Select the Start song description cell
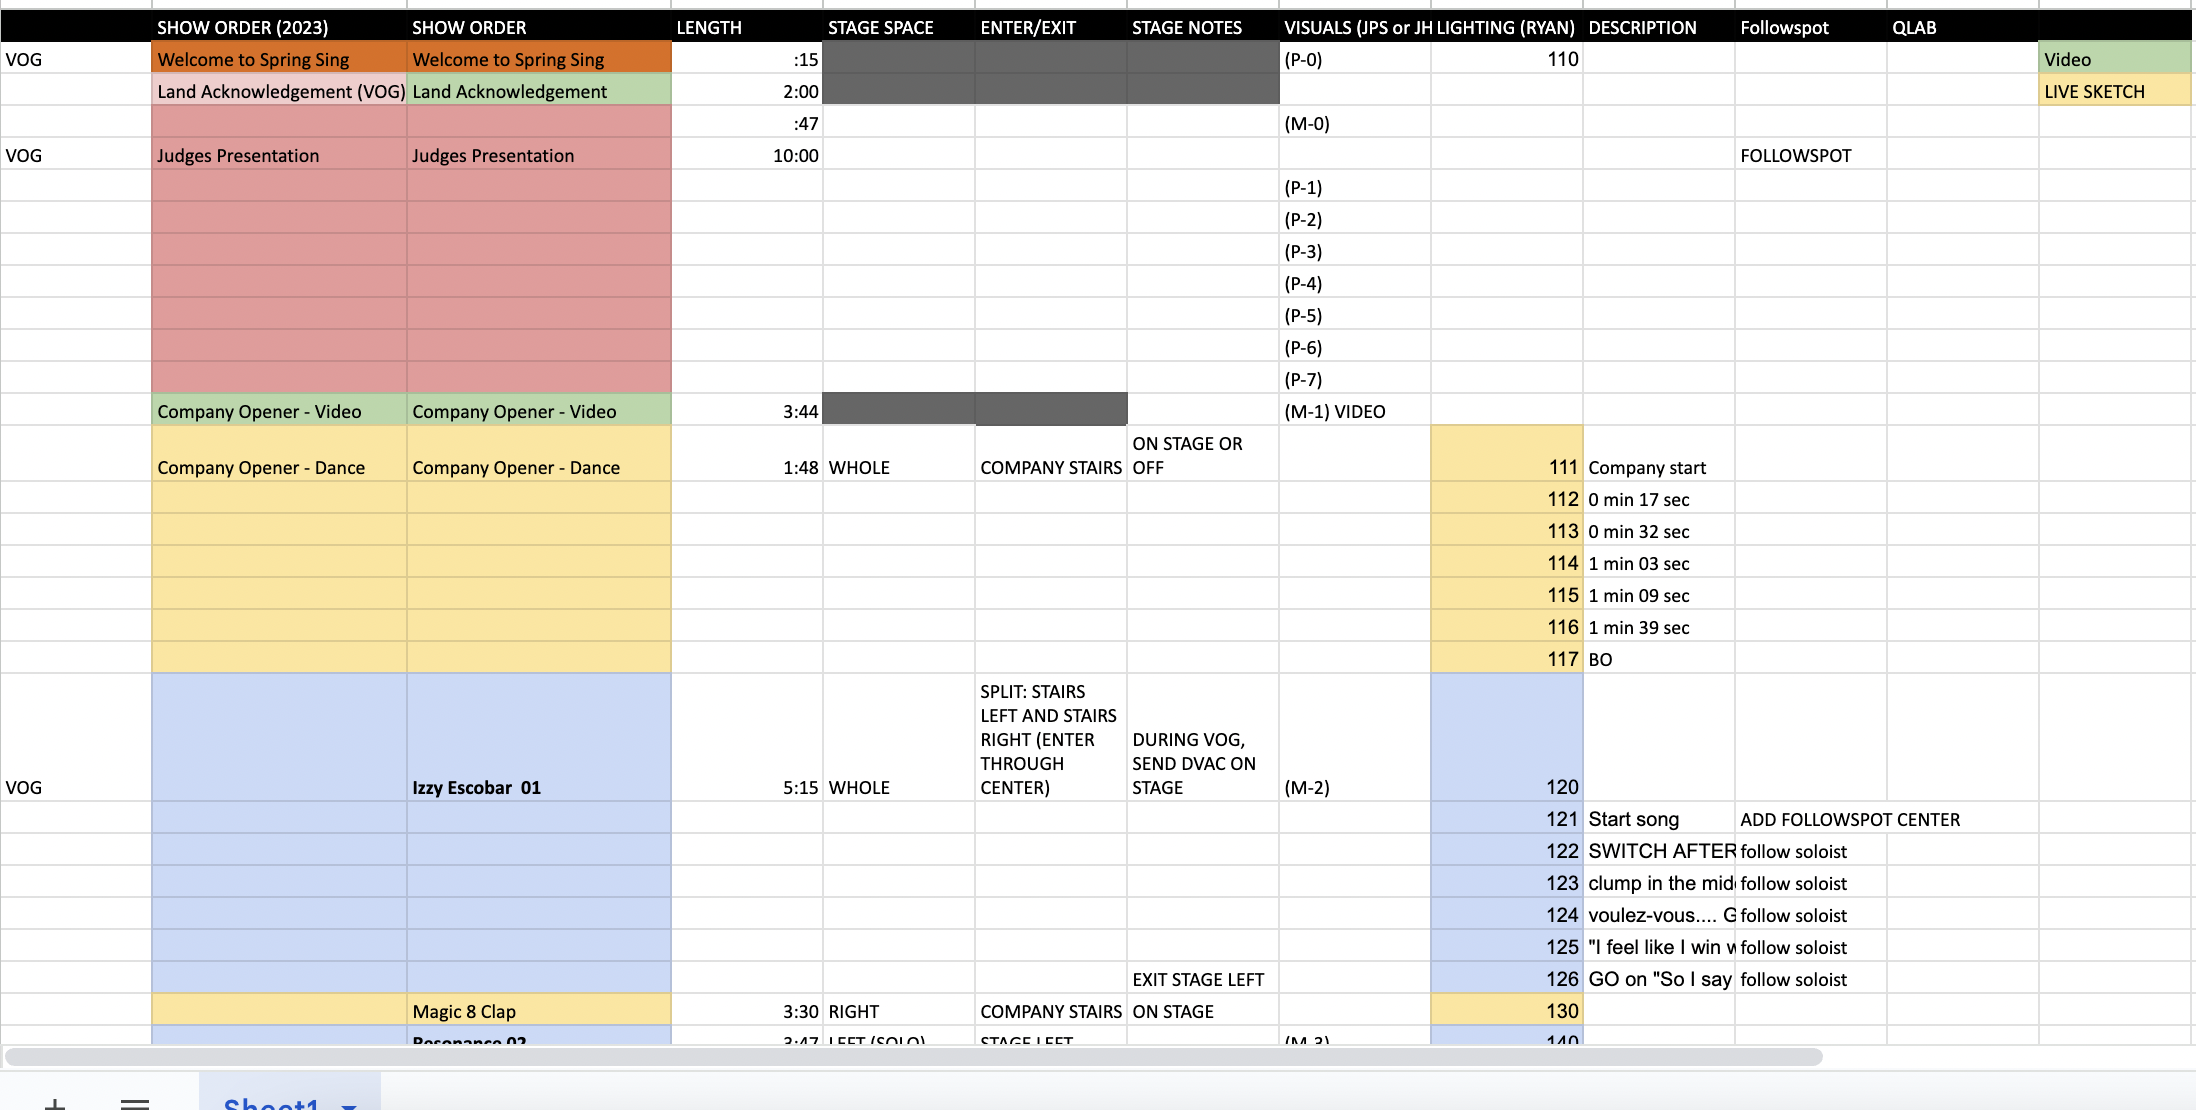This screenshot has height=1110, width=2196. coord(1658,818)
